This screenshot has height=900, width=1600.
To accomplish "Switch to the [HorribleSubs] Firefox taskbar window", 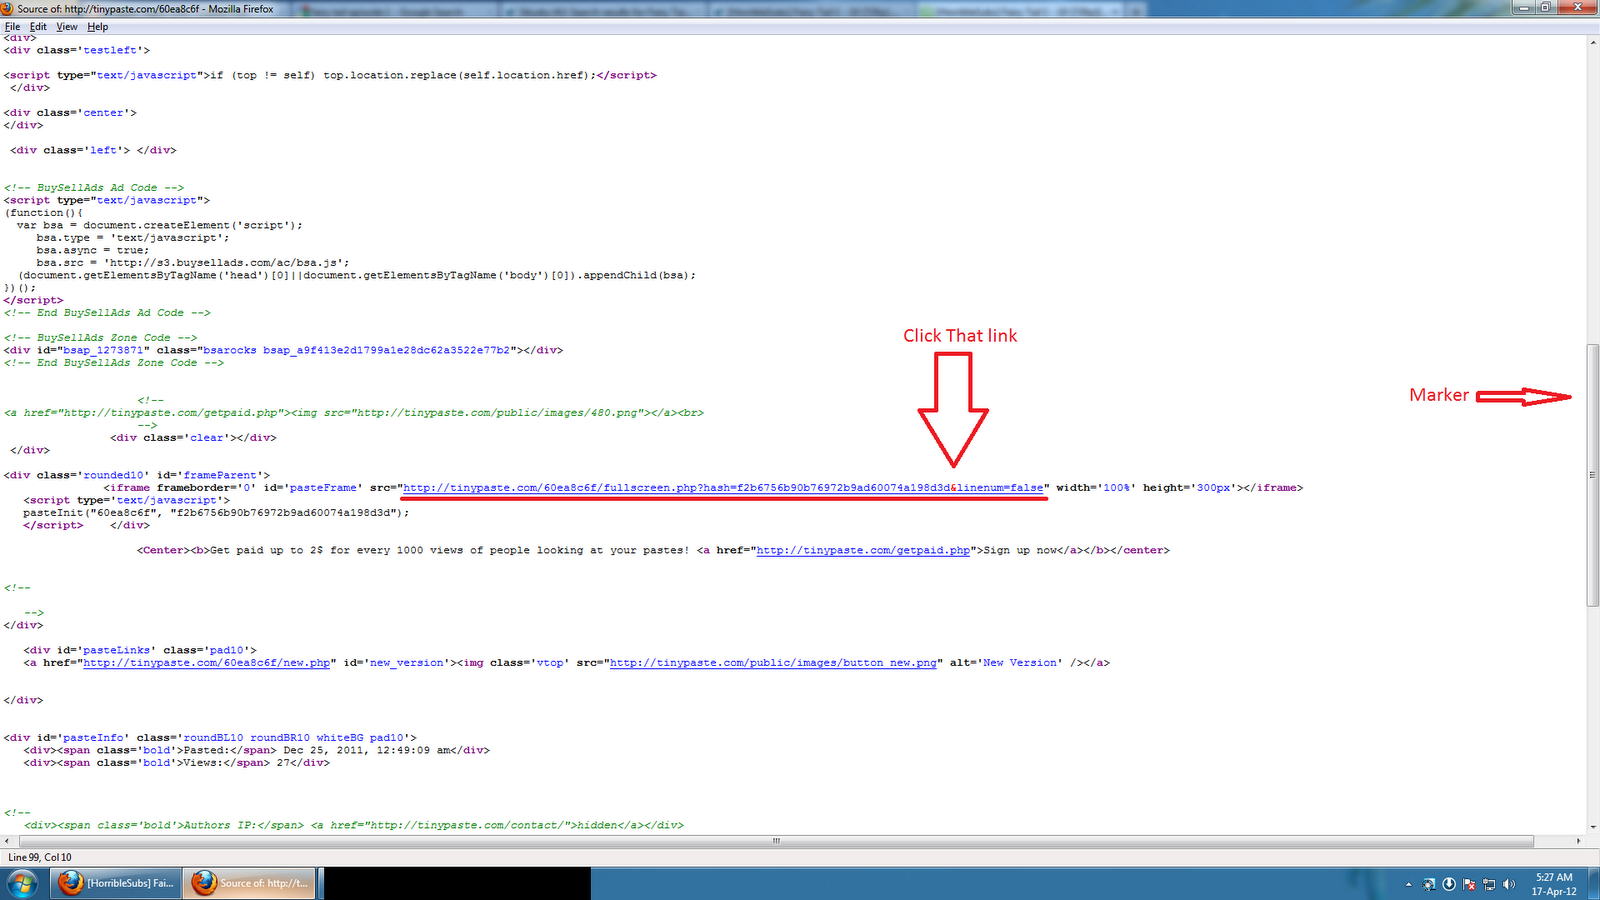I will click(116, 883).
